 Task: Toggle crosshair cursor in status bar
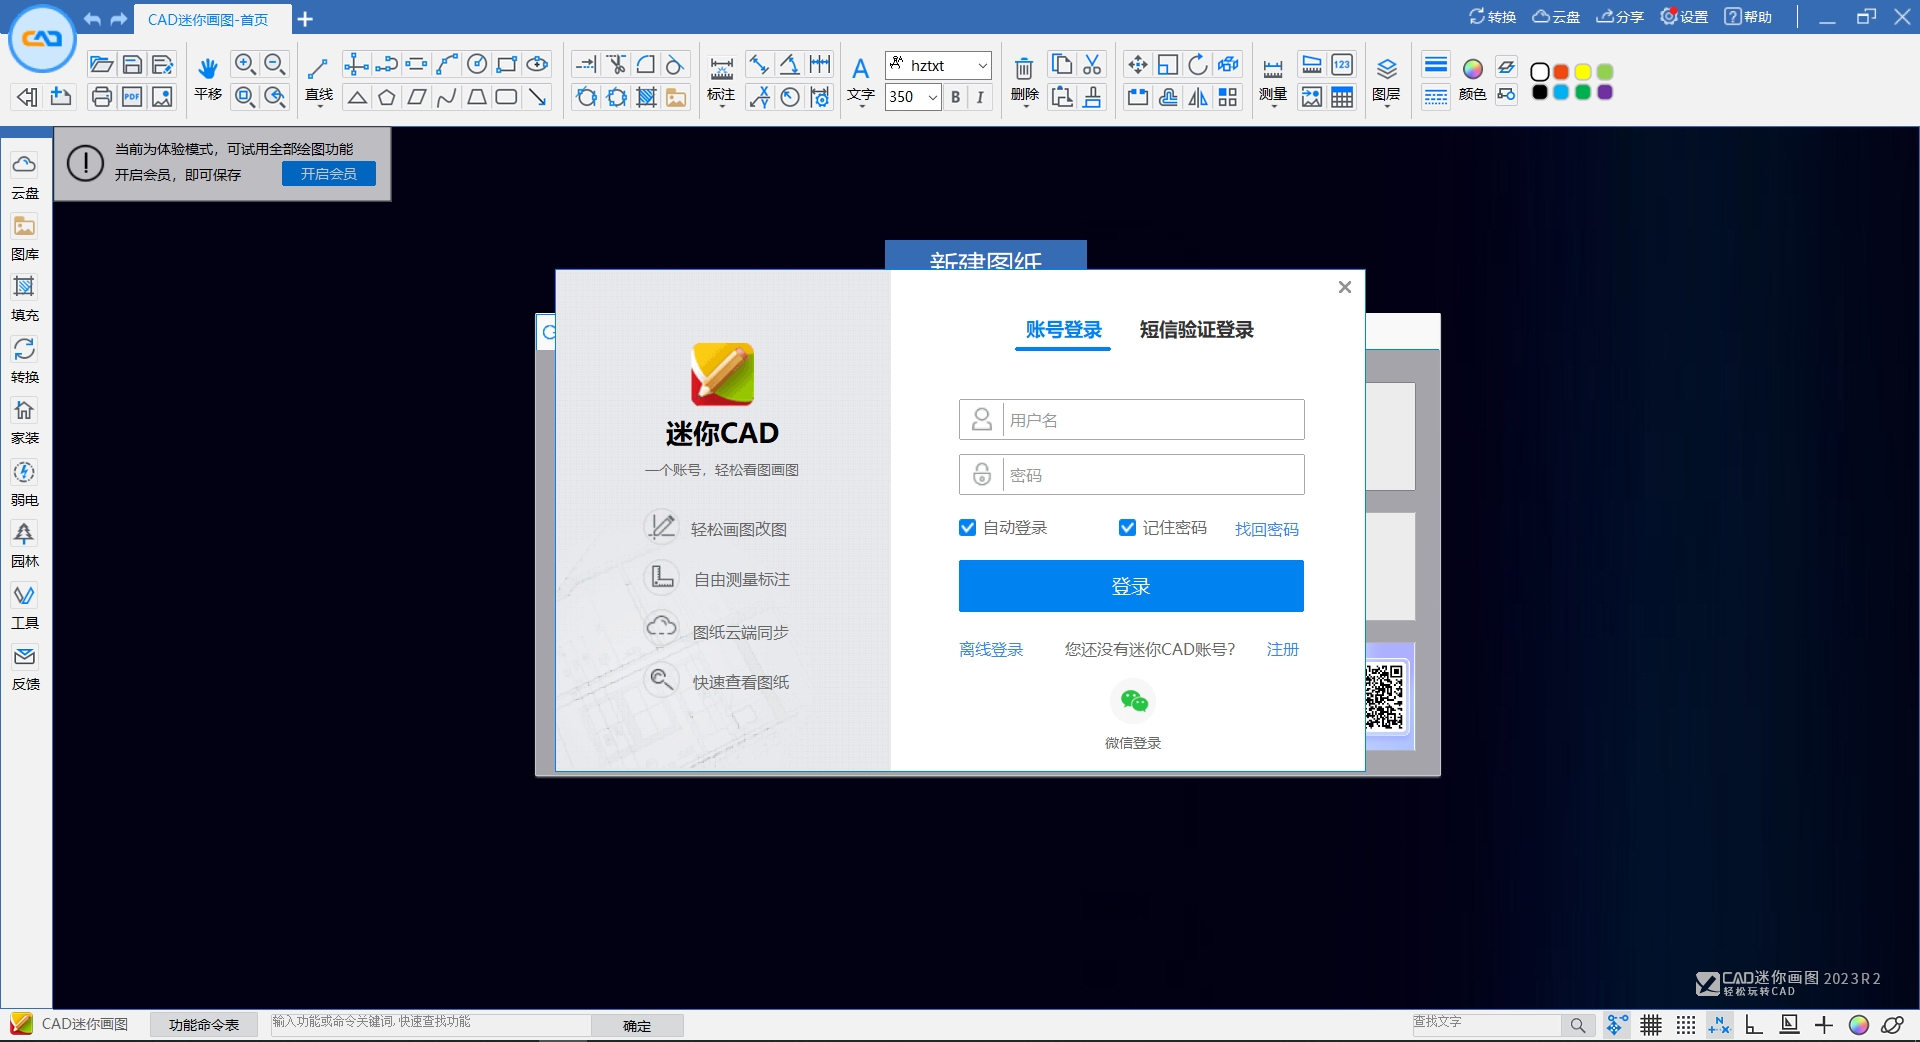[1824, 1025]
